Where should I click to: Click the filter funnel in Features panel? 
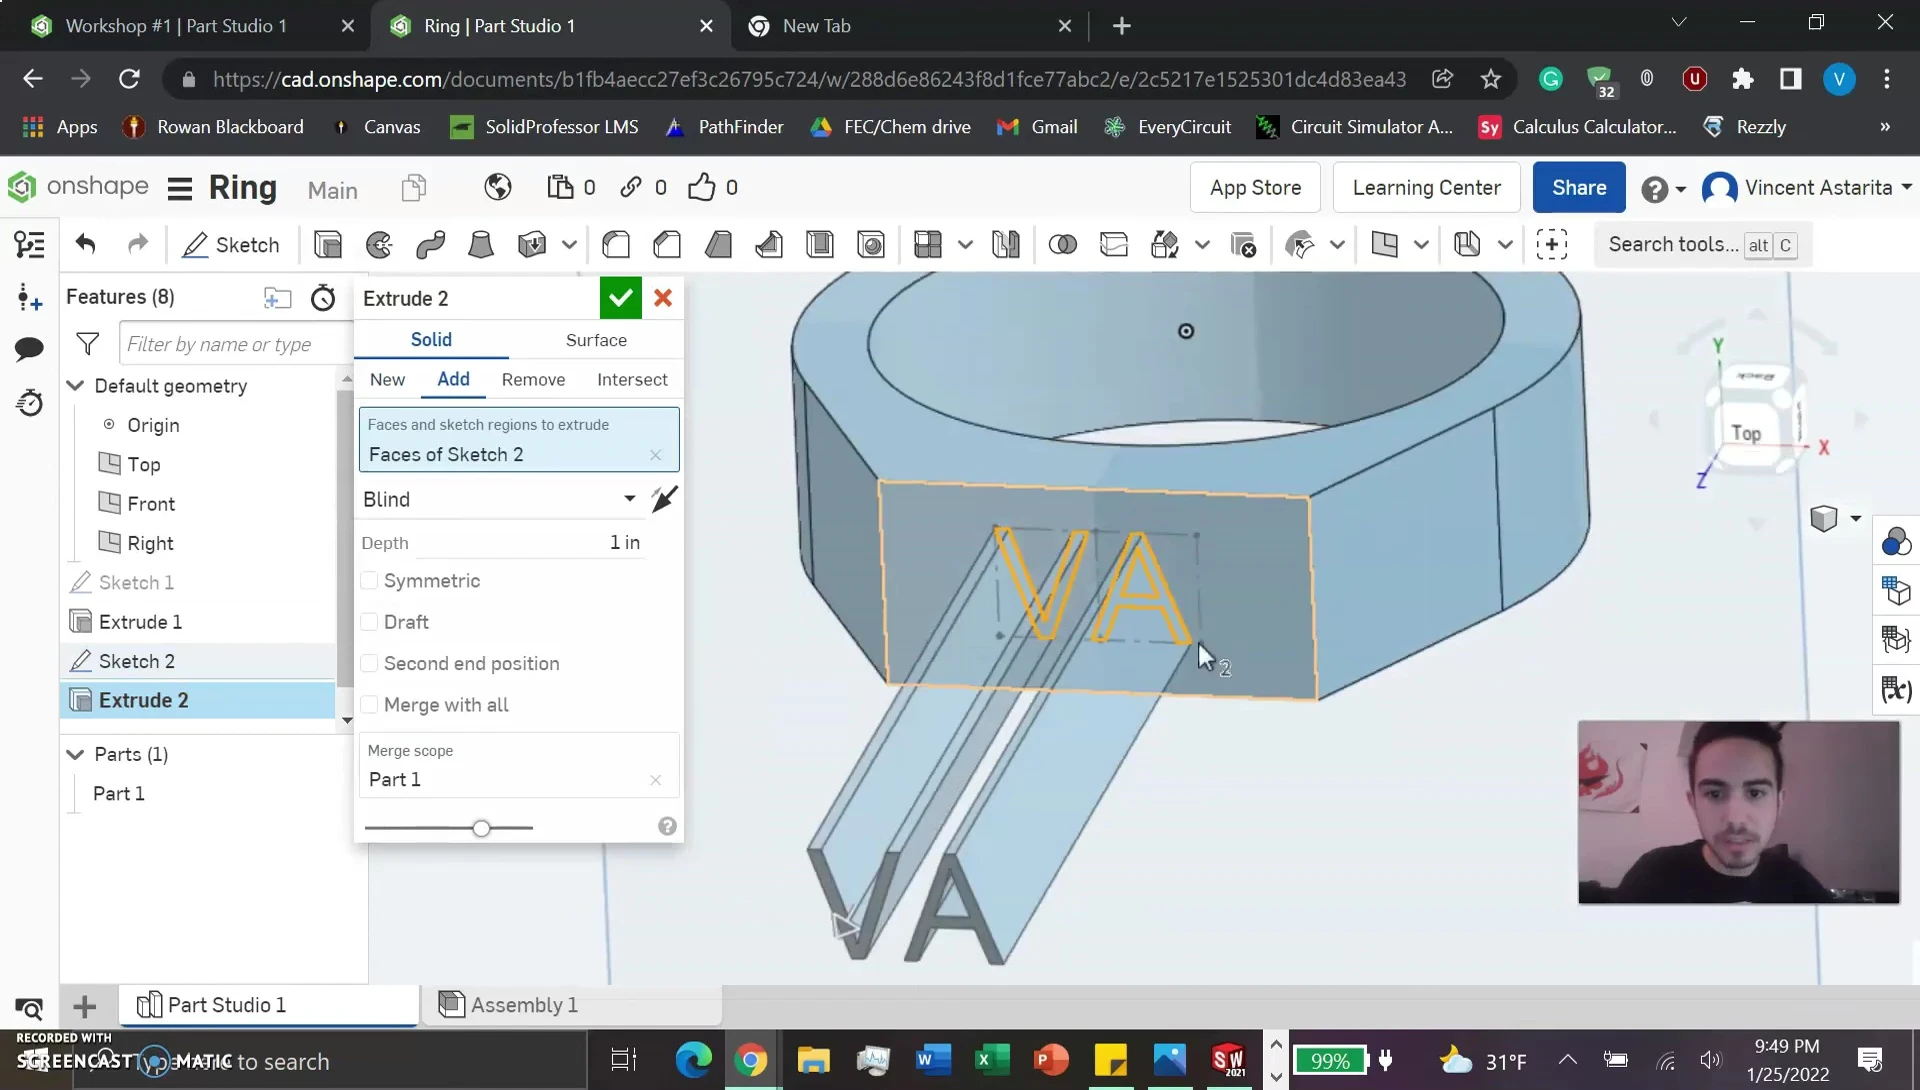[88, 343]
